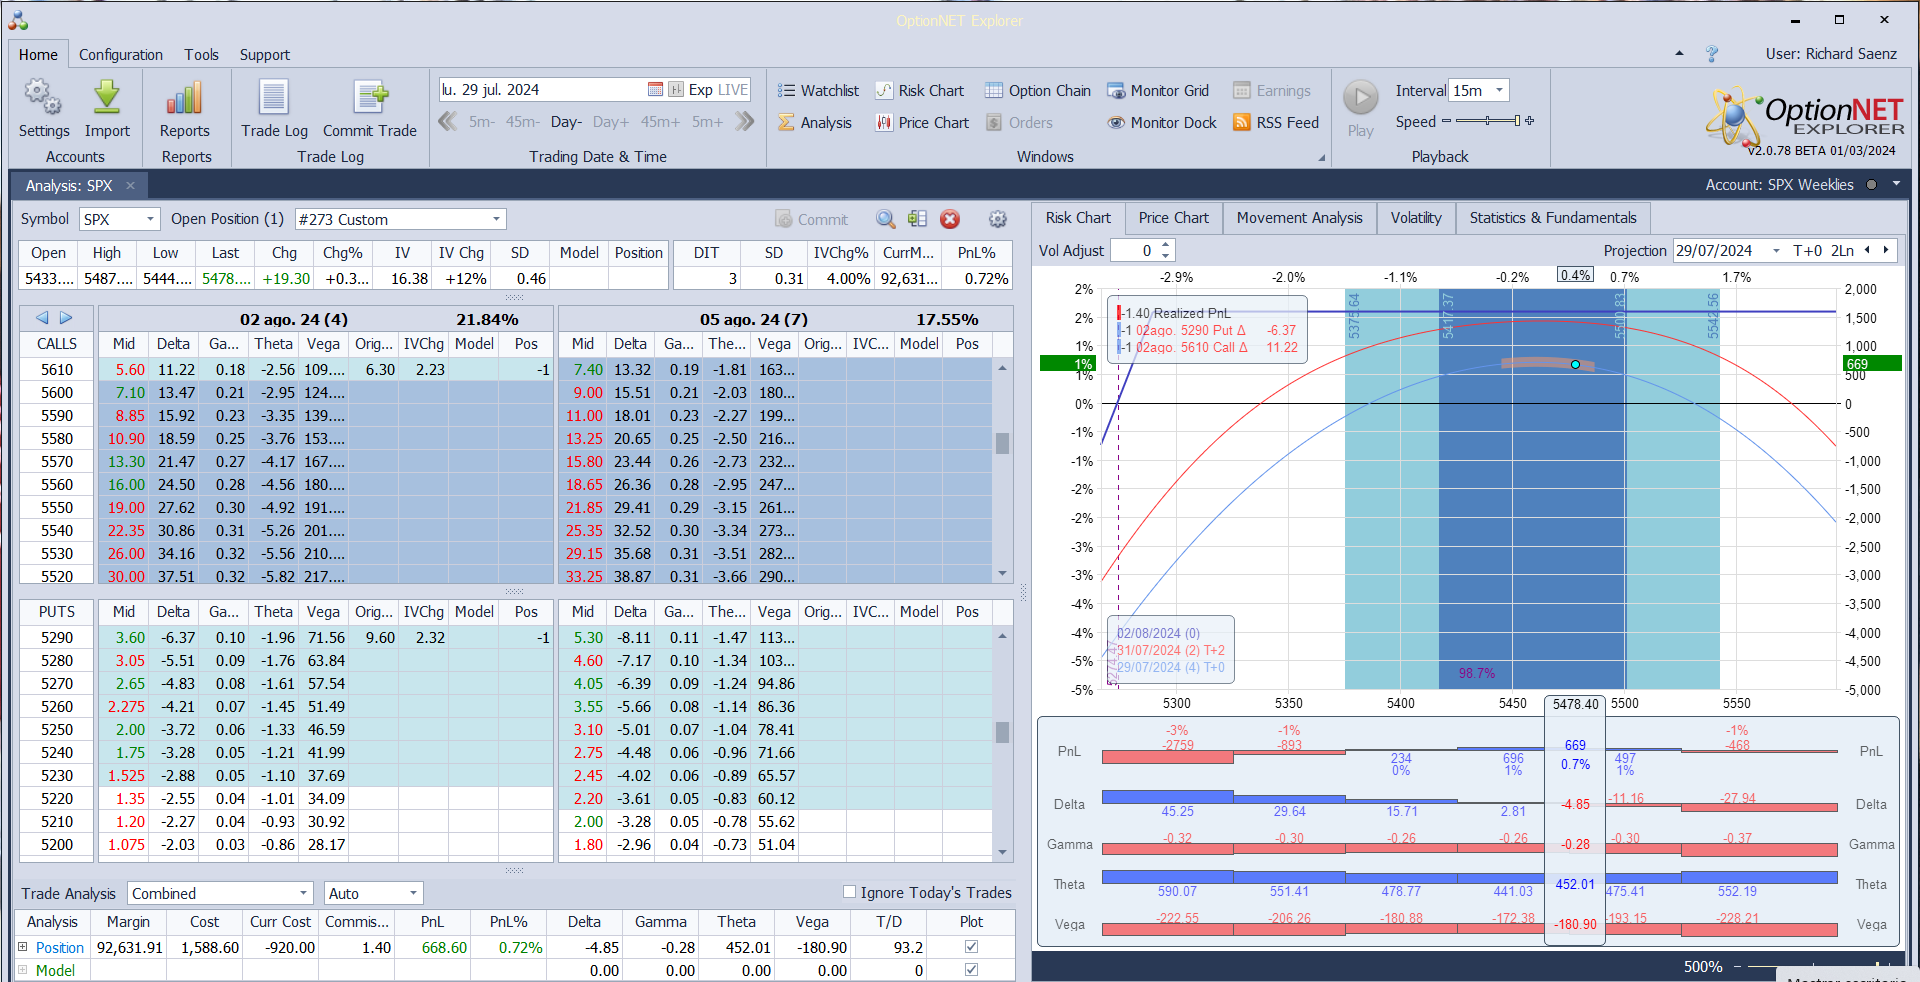Image resolution: width=1920 pixels, height=982 pixels.
Task: Open the Watchlist window
Action: coord(818,90)
